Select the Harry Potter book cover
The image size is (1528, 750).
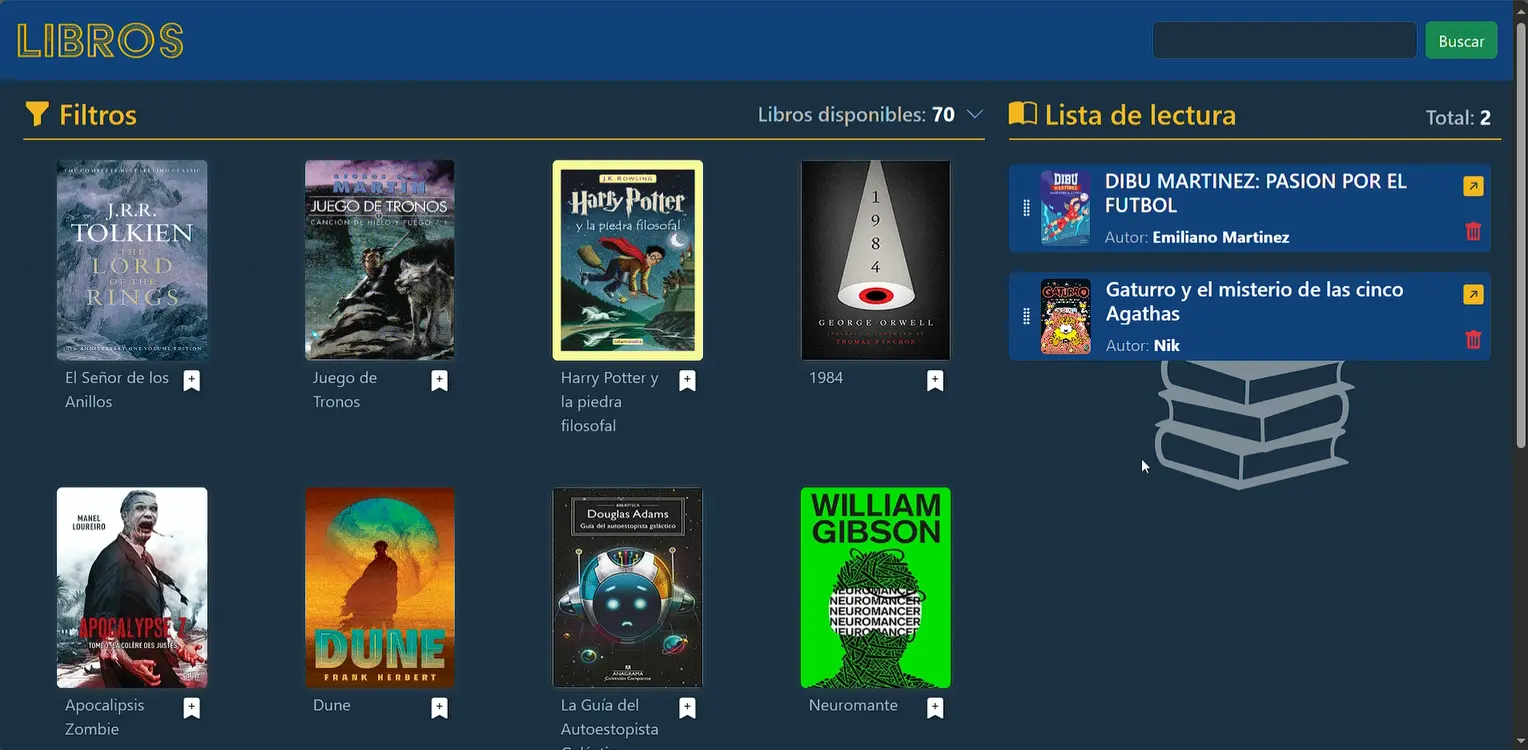[x=628, y=260]
